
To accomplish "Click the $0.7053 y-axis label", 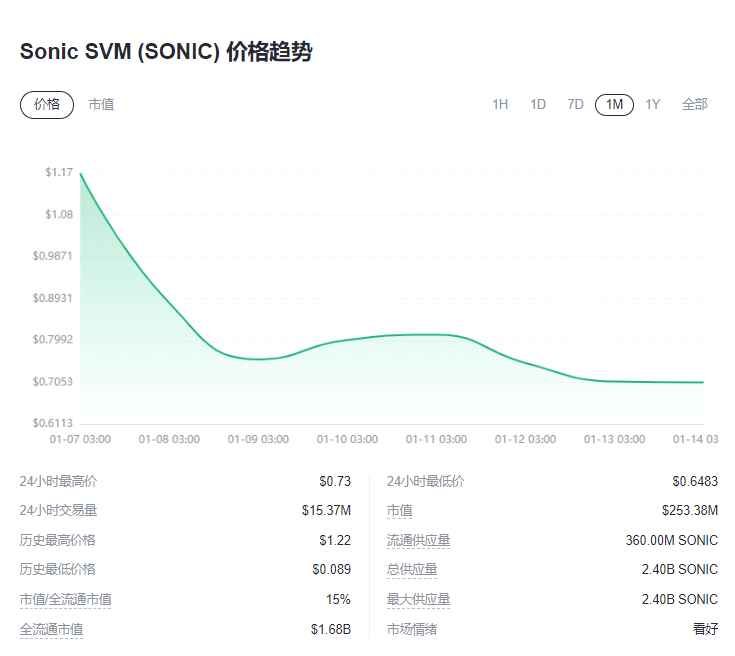I will point(52,382).
